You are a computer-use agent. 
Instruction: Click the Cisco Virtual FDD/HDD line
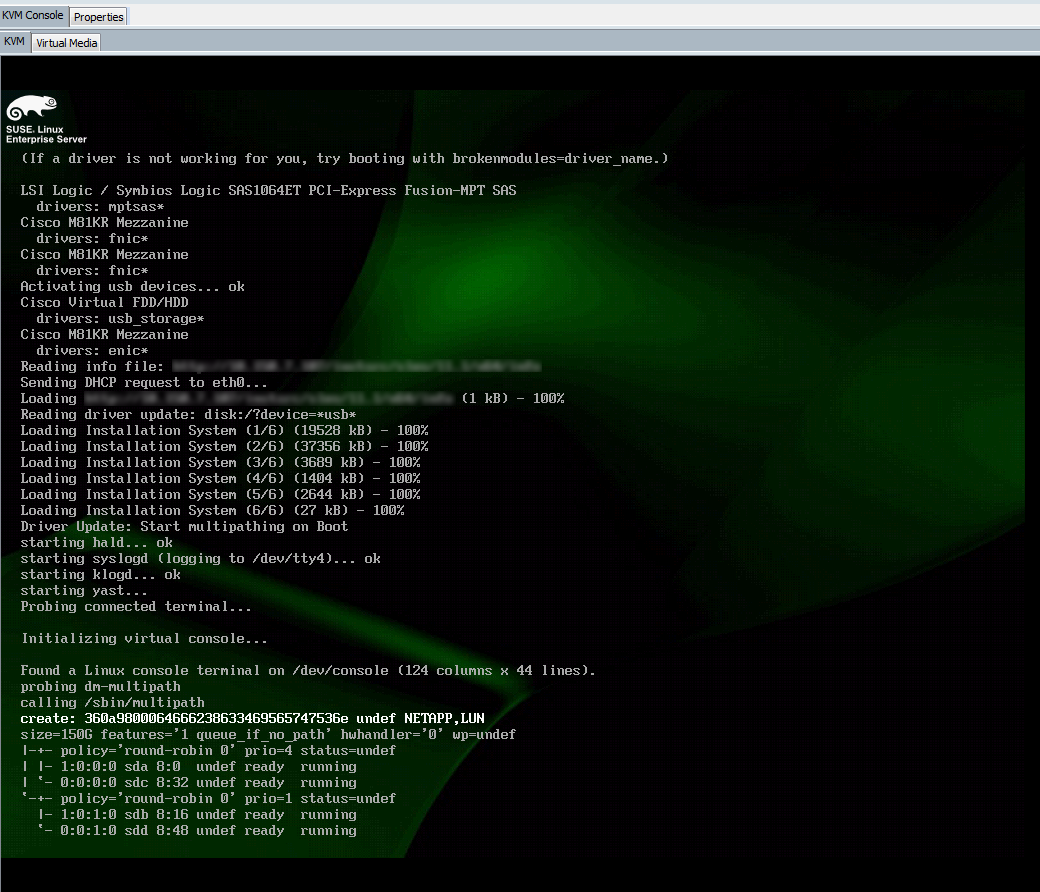click(x=104, y=302)
